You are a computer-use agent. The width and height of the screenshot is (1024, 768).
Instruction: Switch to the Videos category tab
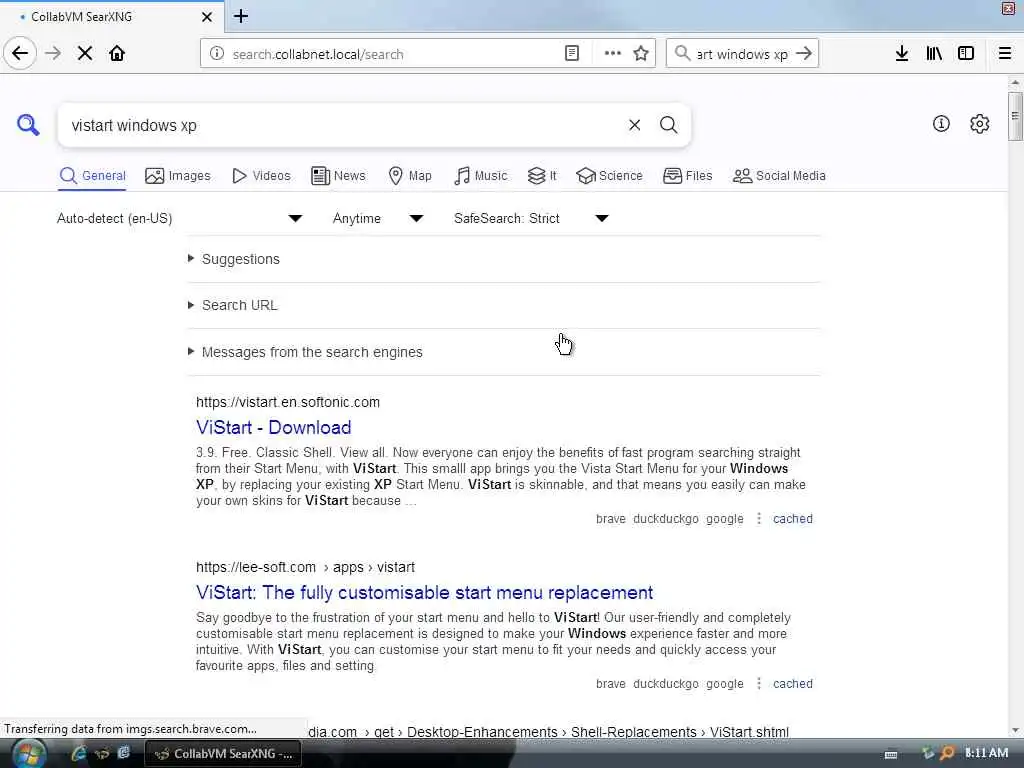[261, 176]
